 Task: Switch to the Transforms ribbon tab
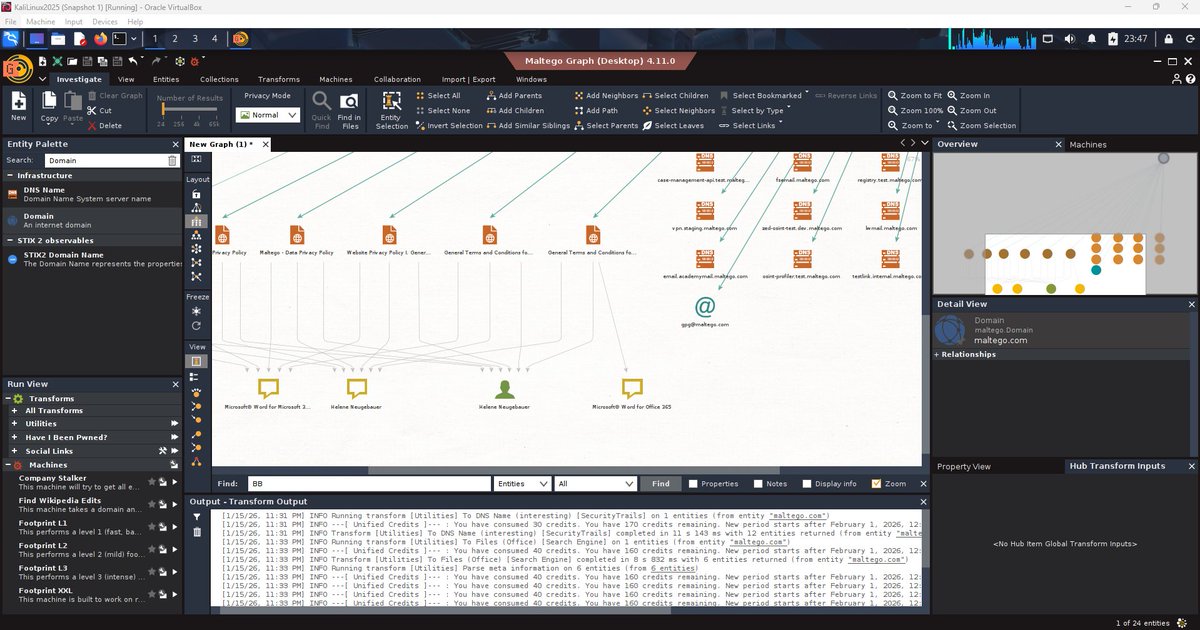(278, 79)
